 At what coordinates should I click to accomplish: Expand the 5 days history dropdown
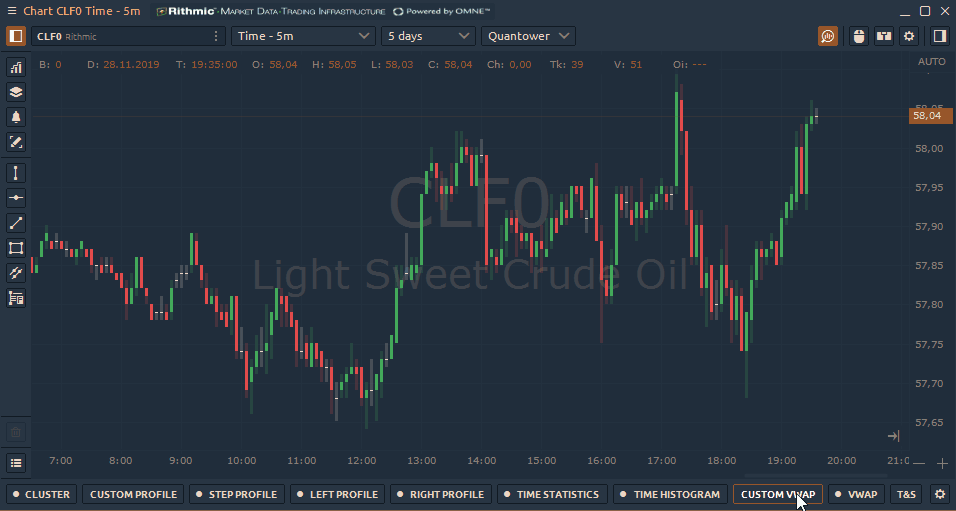(x=428, y=36)
